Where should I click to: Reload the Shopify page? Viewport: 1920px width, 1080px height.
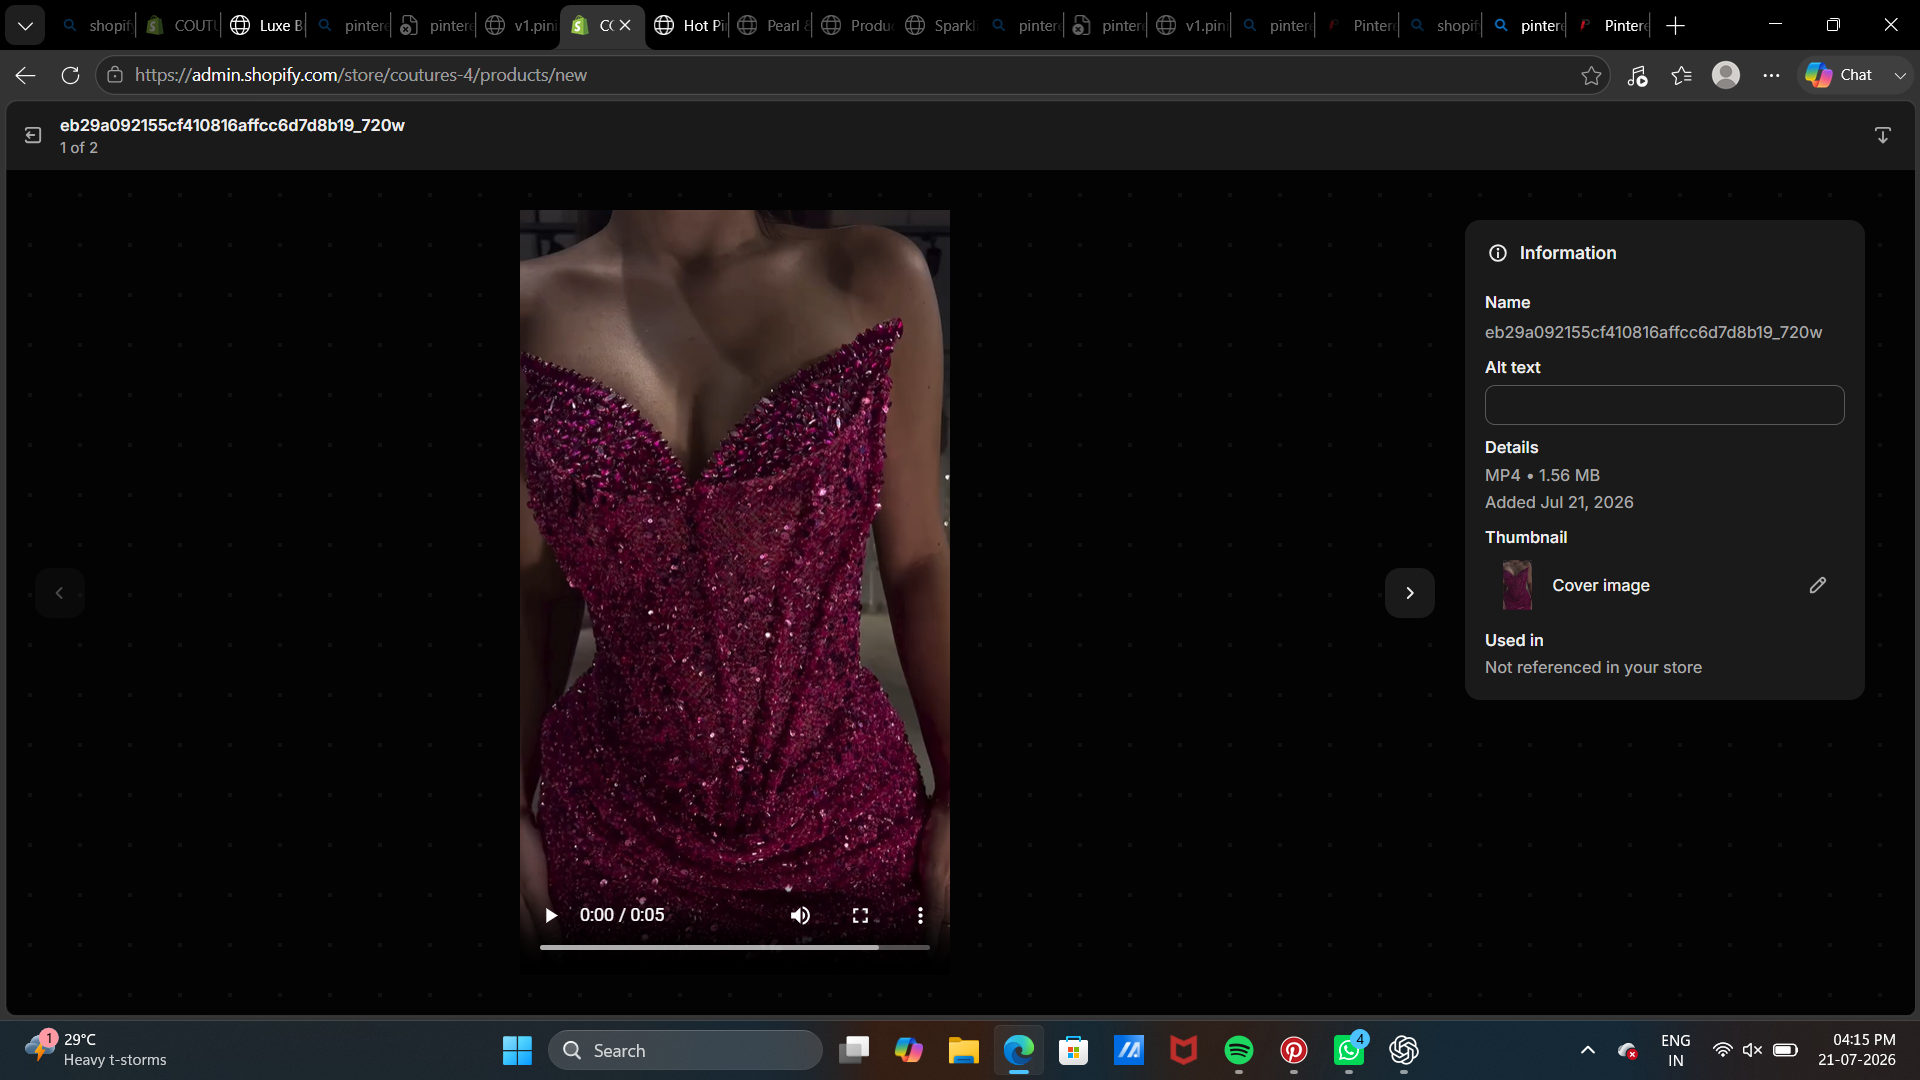click(x=70, y=75)
